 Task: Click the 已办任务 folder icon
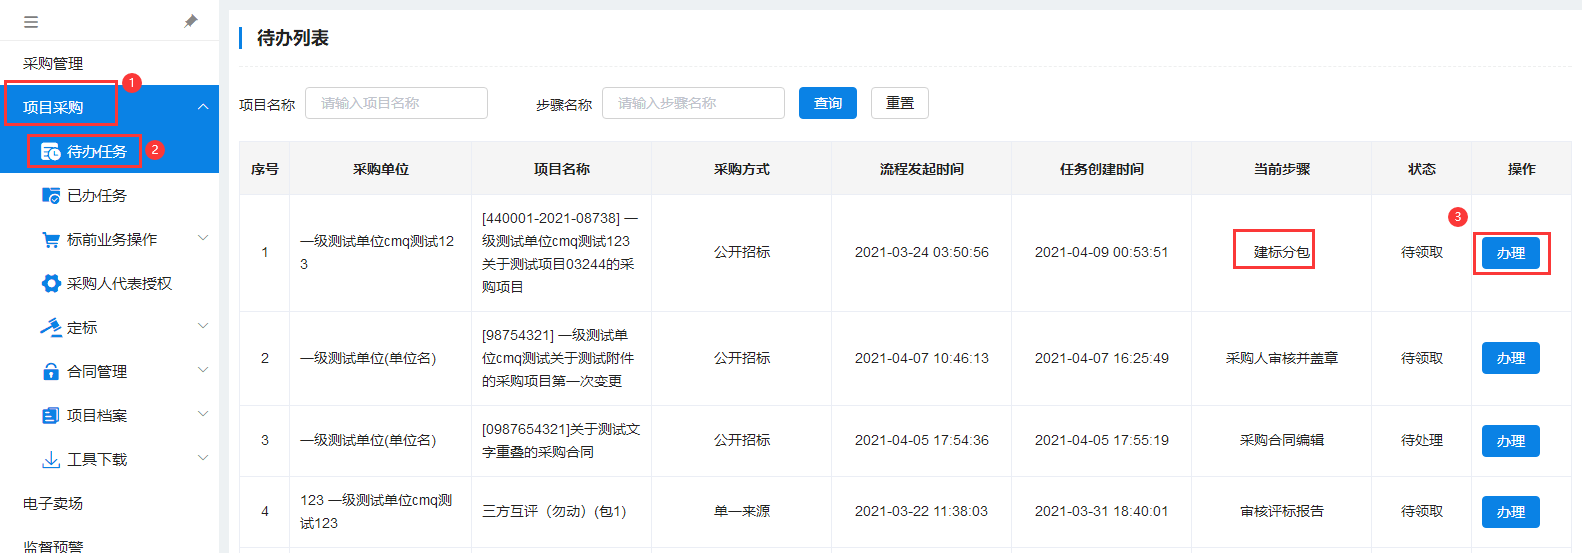[50, 196]
